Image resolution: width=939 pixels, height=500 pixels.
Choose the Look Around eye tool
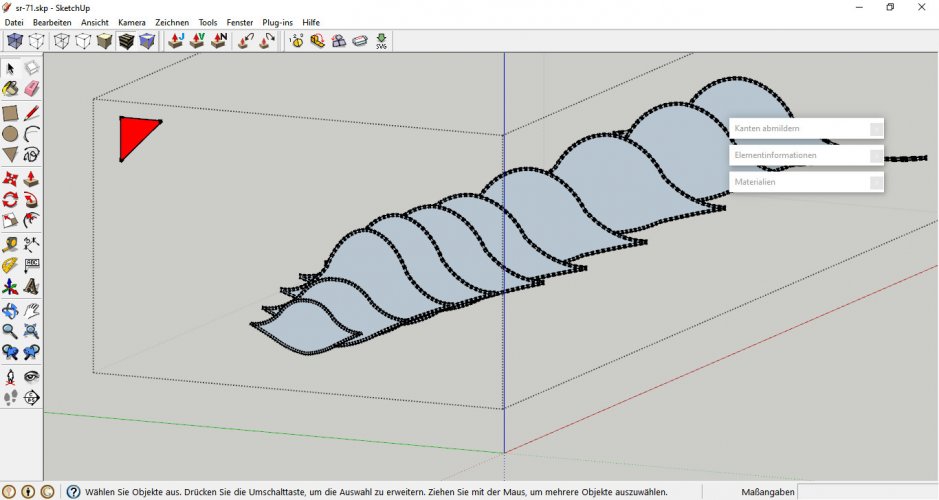pyautogui.click(x=31, y=377)
